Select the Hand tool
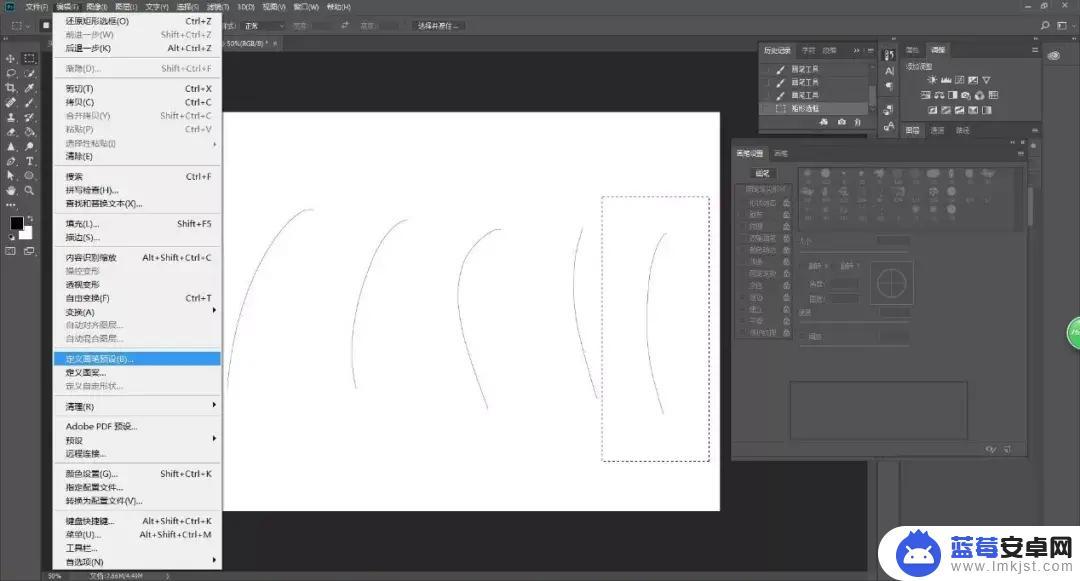 pos(11,191)
